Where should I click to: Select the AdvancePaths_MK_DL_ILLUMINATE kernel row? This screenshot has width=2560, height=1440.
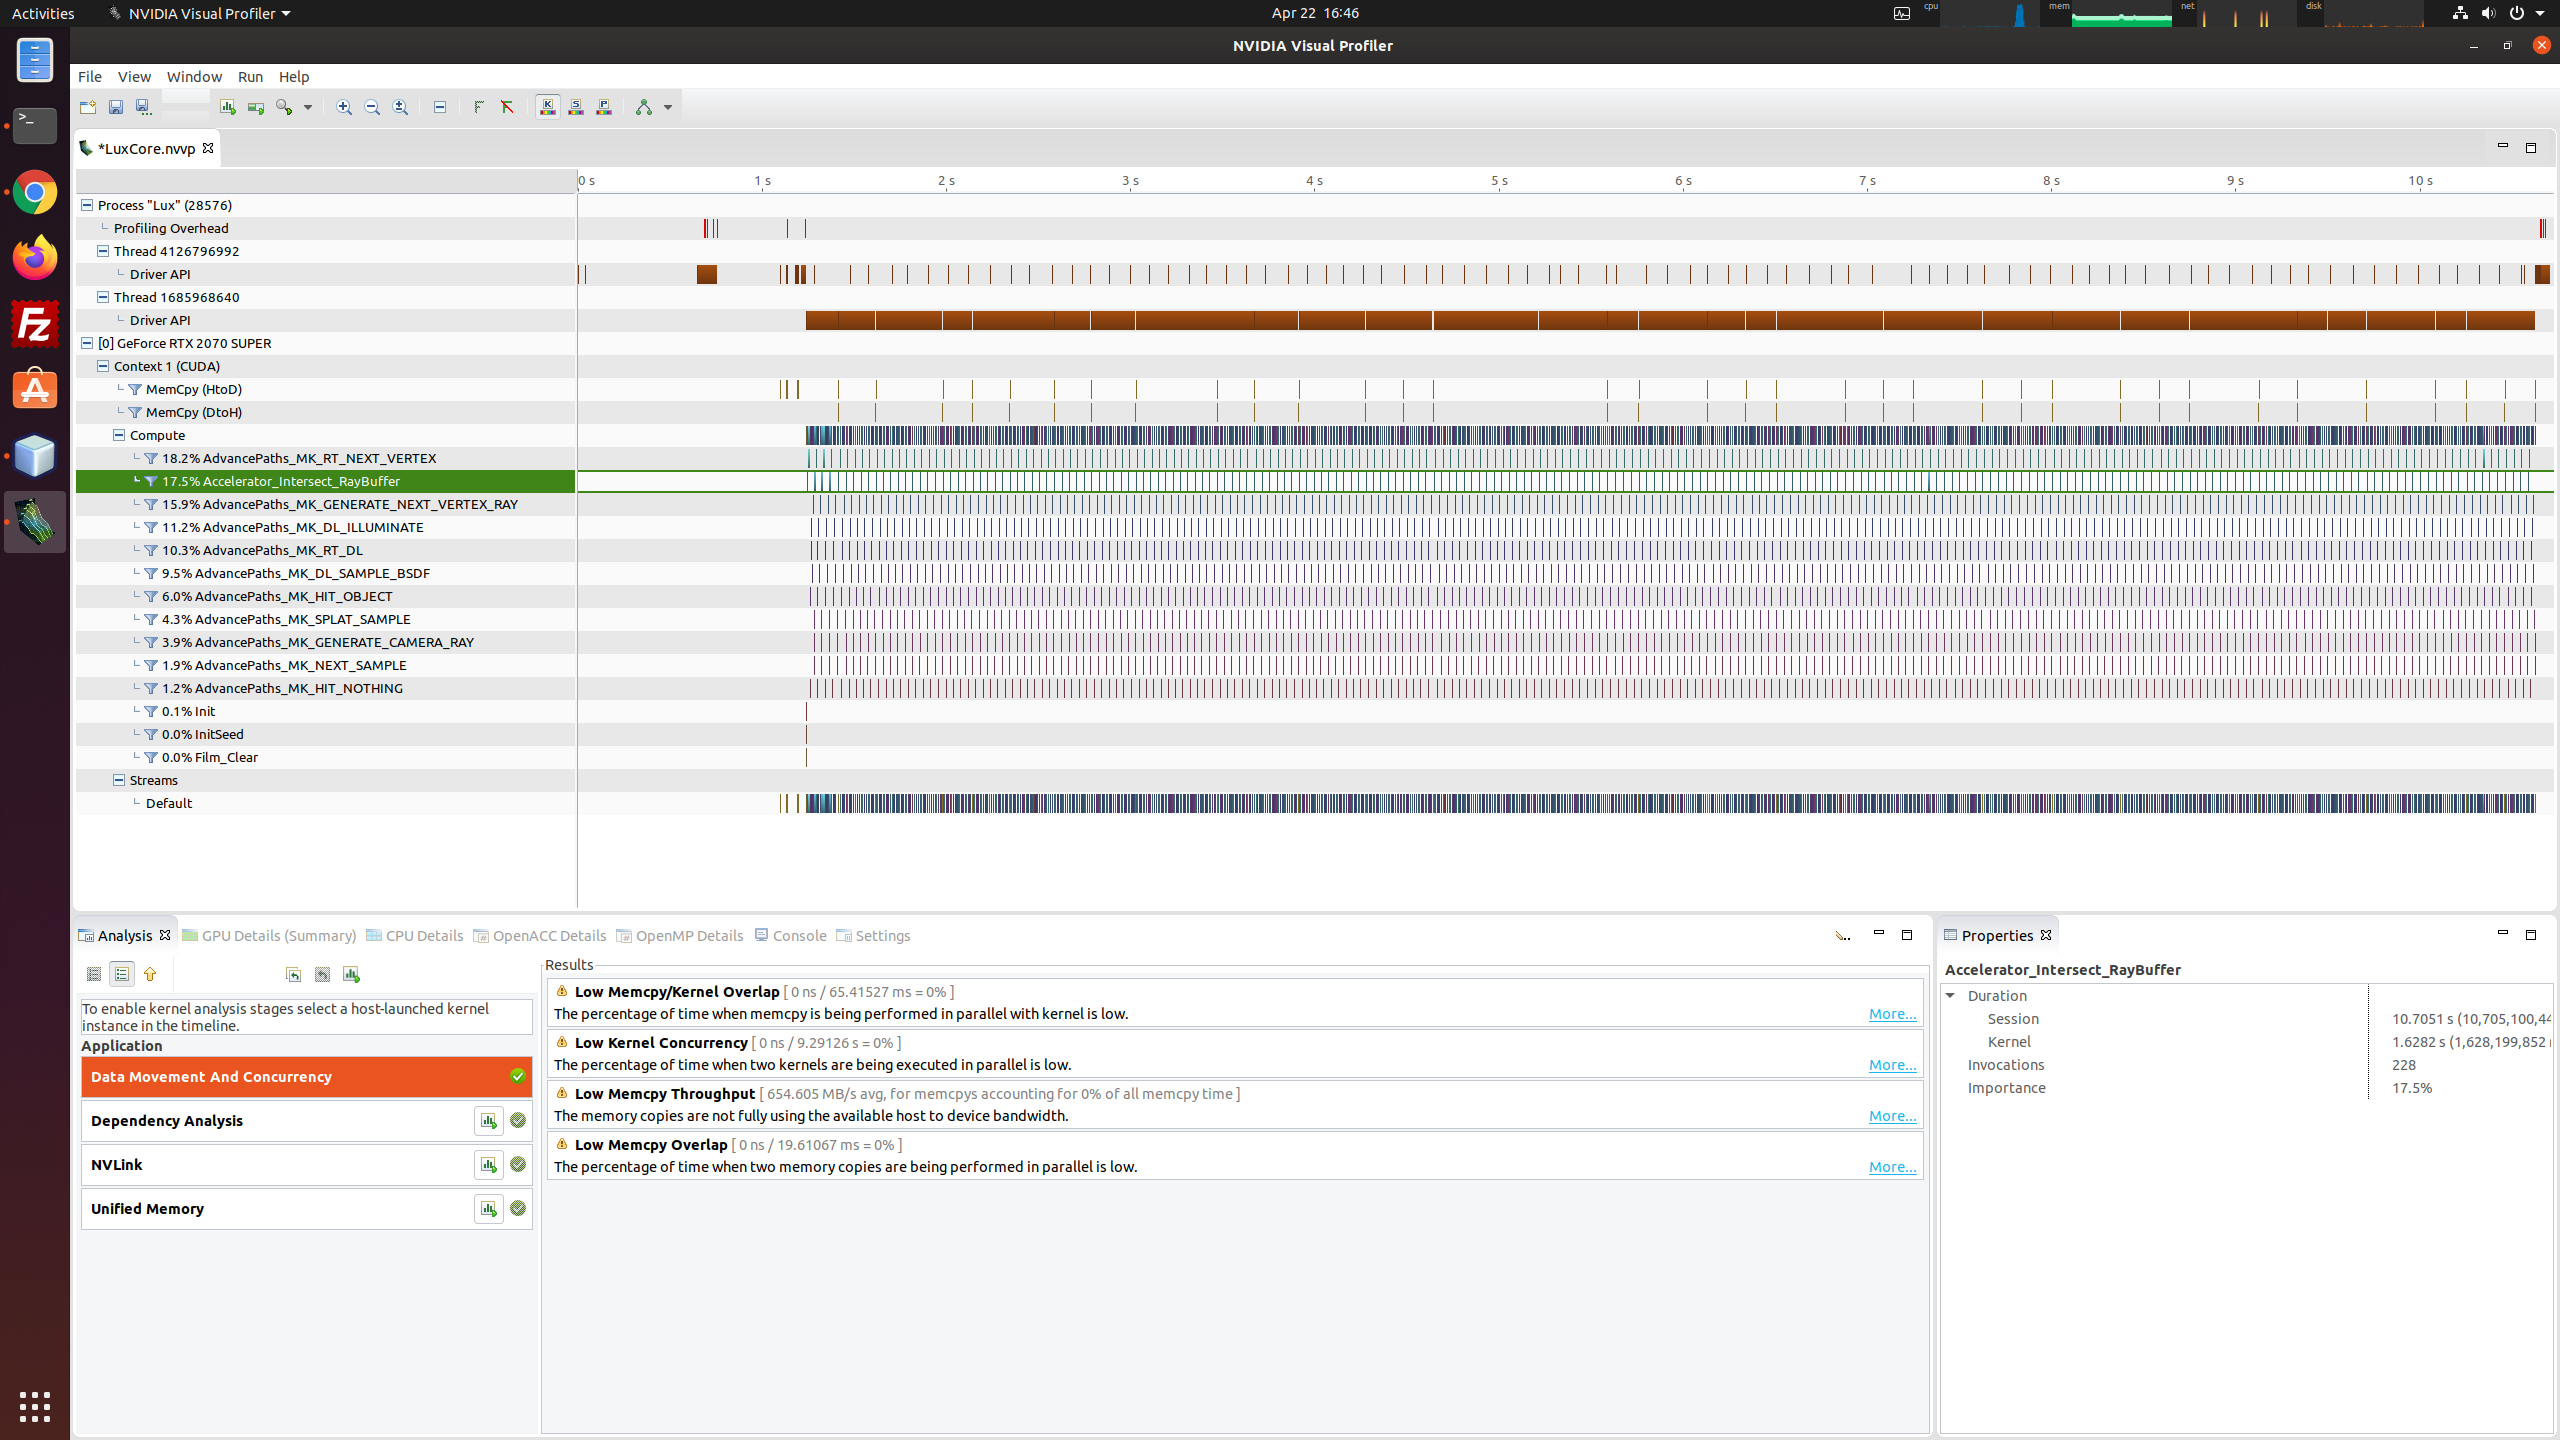292,527
